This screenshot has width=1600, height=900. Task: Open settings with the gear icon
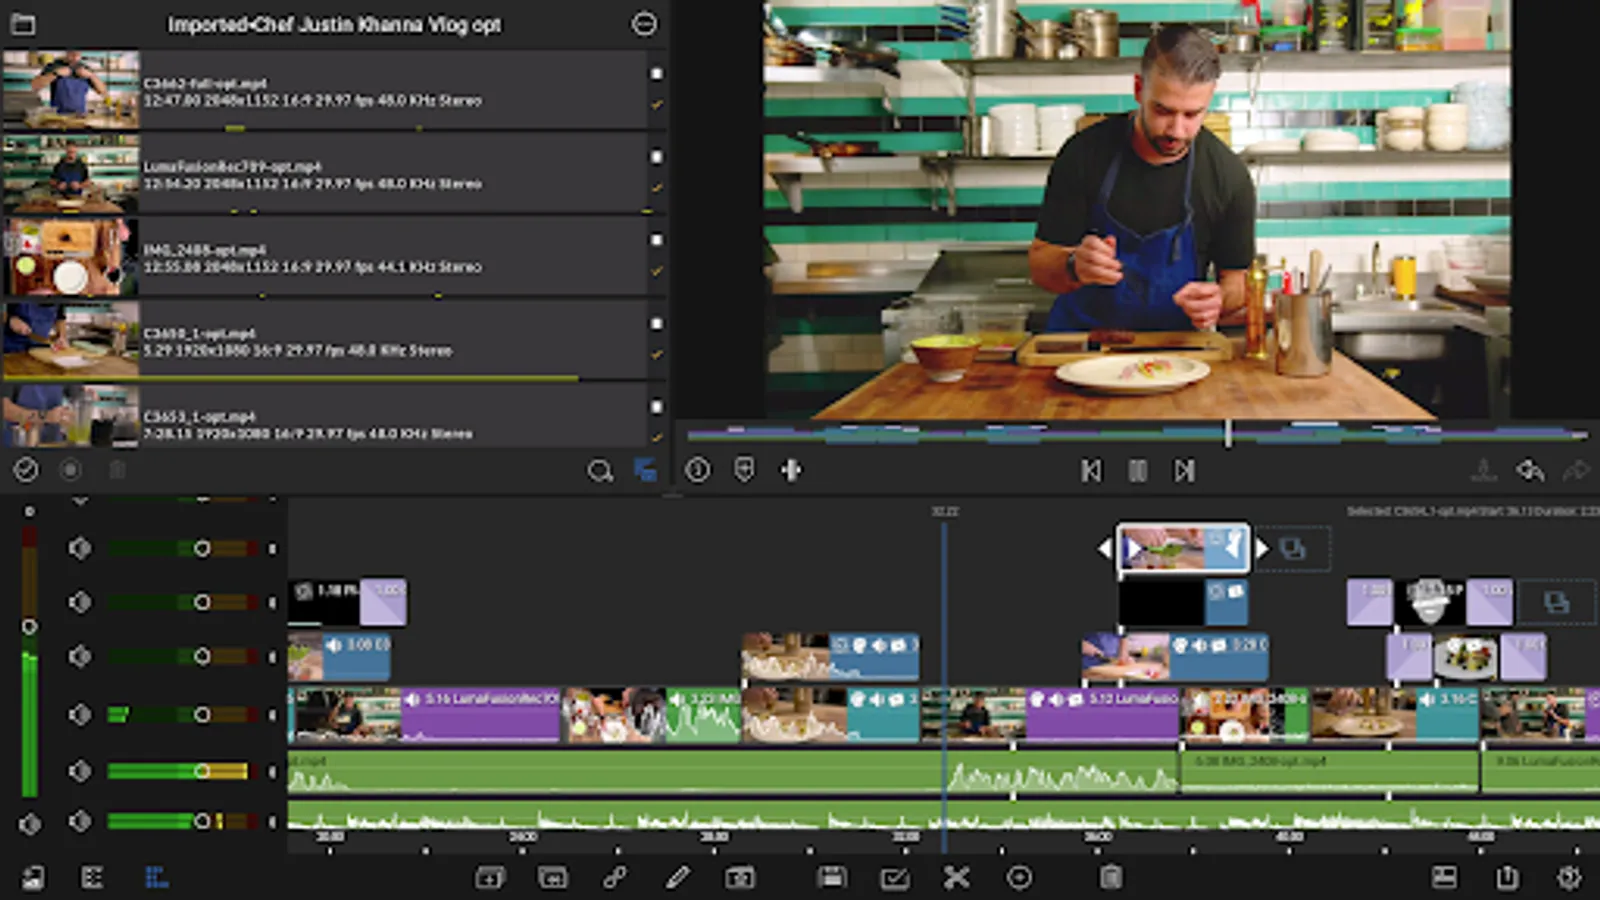pyautogui.click(x=1569, y=878)
